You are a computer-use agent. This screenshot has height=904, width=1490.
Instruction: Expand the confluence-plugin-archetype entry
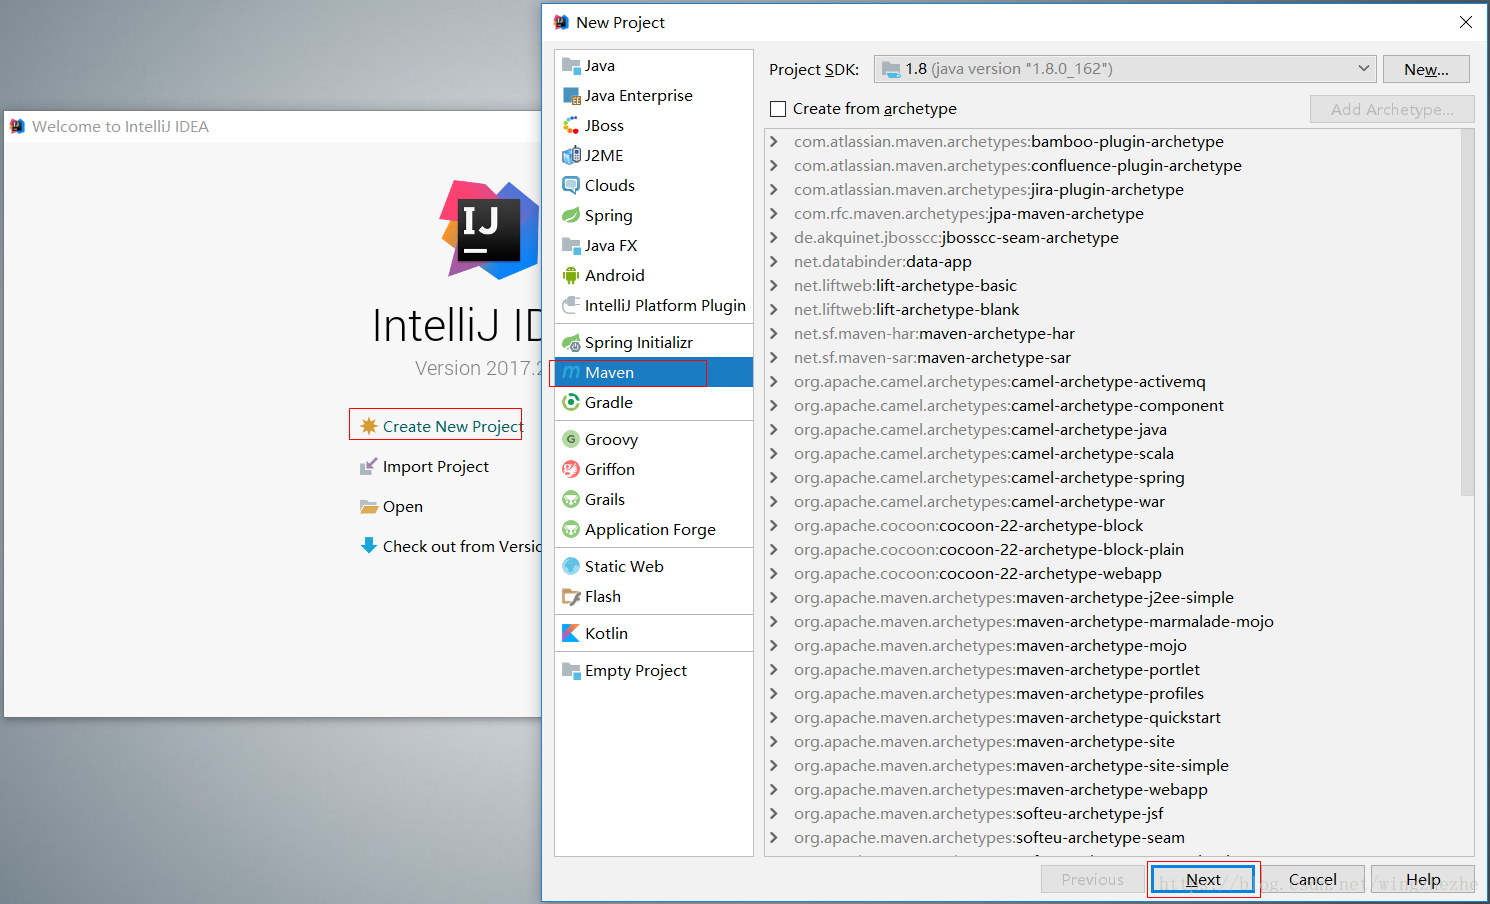(774, 166)
